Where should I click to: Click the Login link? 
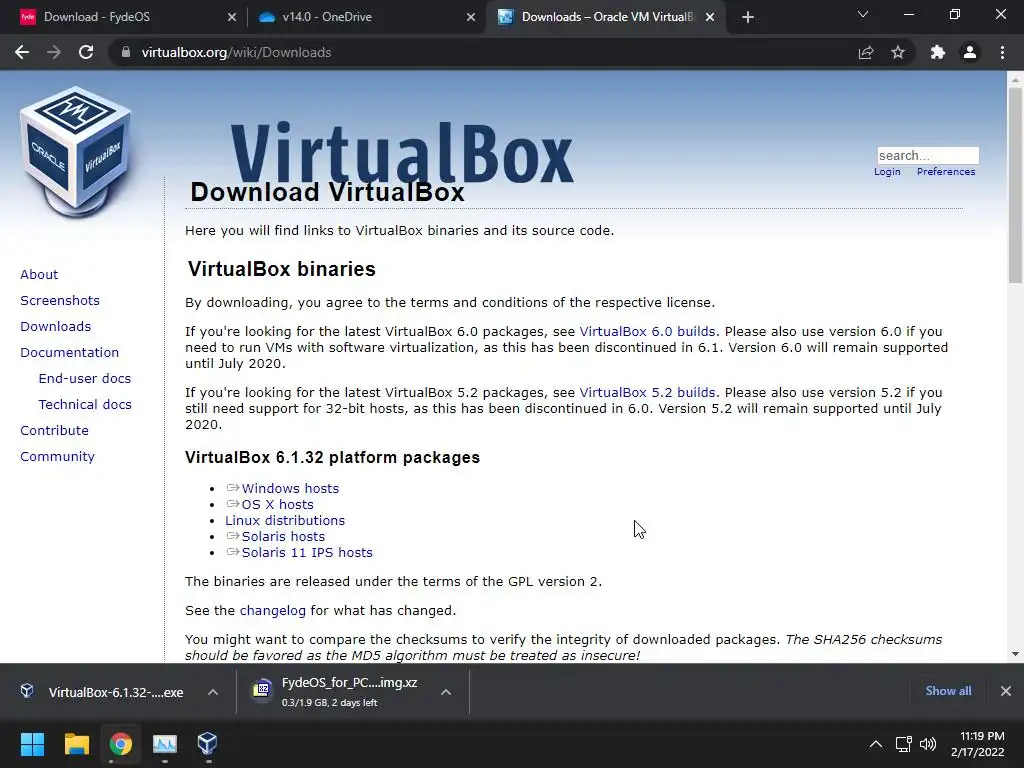[887, 172]
